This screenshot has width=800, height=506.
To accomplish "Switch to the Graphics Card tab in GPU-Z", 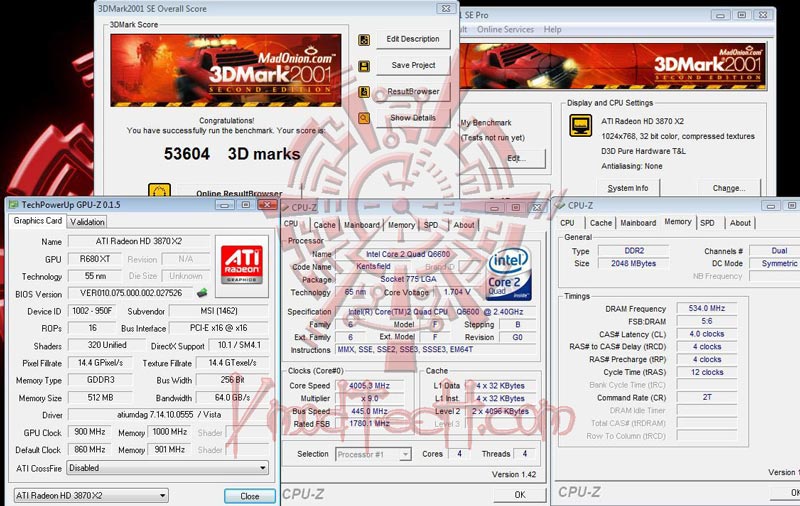I will (x=37, y=221).
